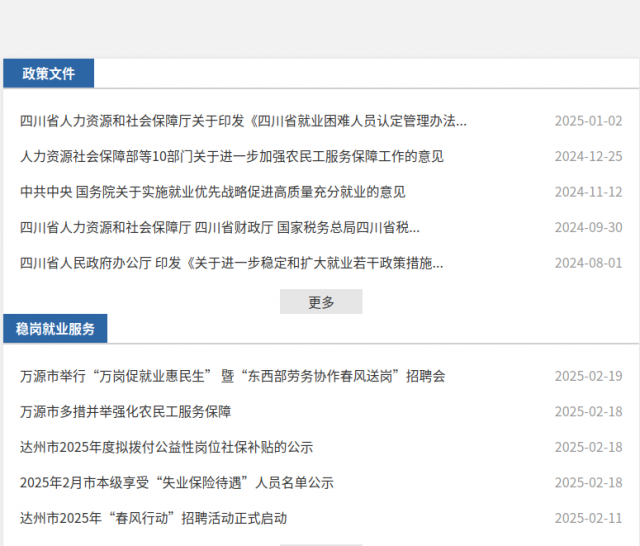Click the 2024-08-01 date label

[588, 263]
